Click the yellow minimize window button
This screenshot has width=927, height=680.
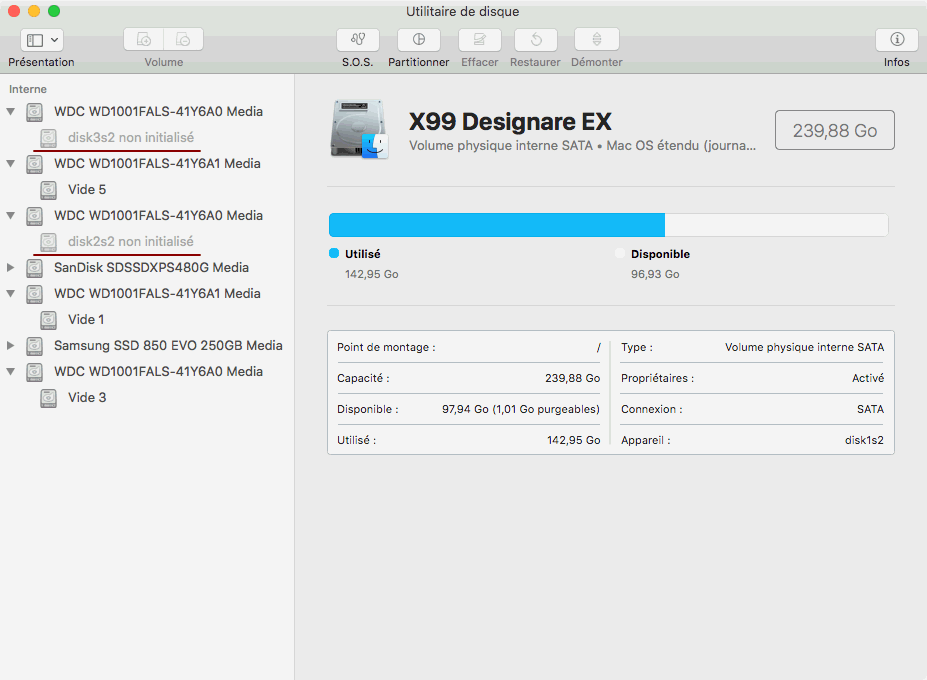tap(34, 11)
